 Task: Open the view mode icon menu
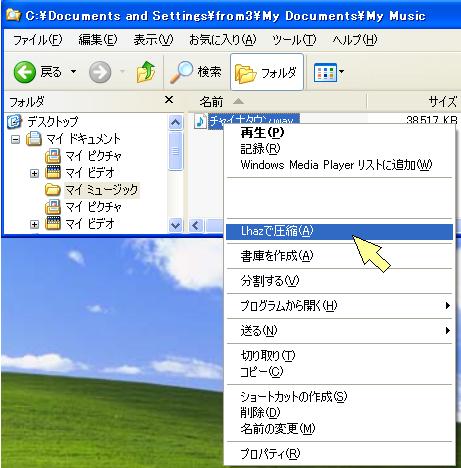click(x=329, y=72)
